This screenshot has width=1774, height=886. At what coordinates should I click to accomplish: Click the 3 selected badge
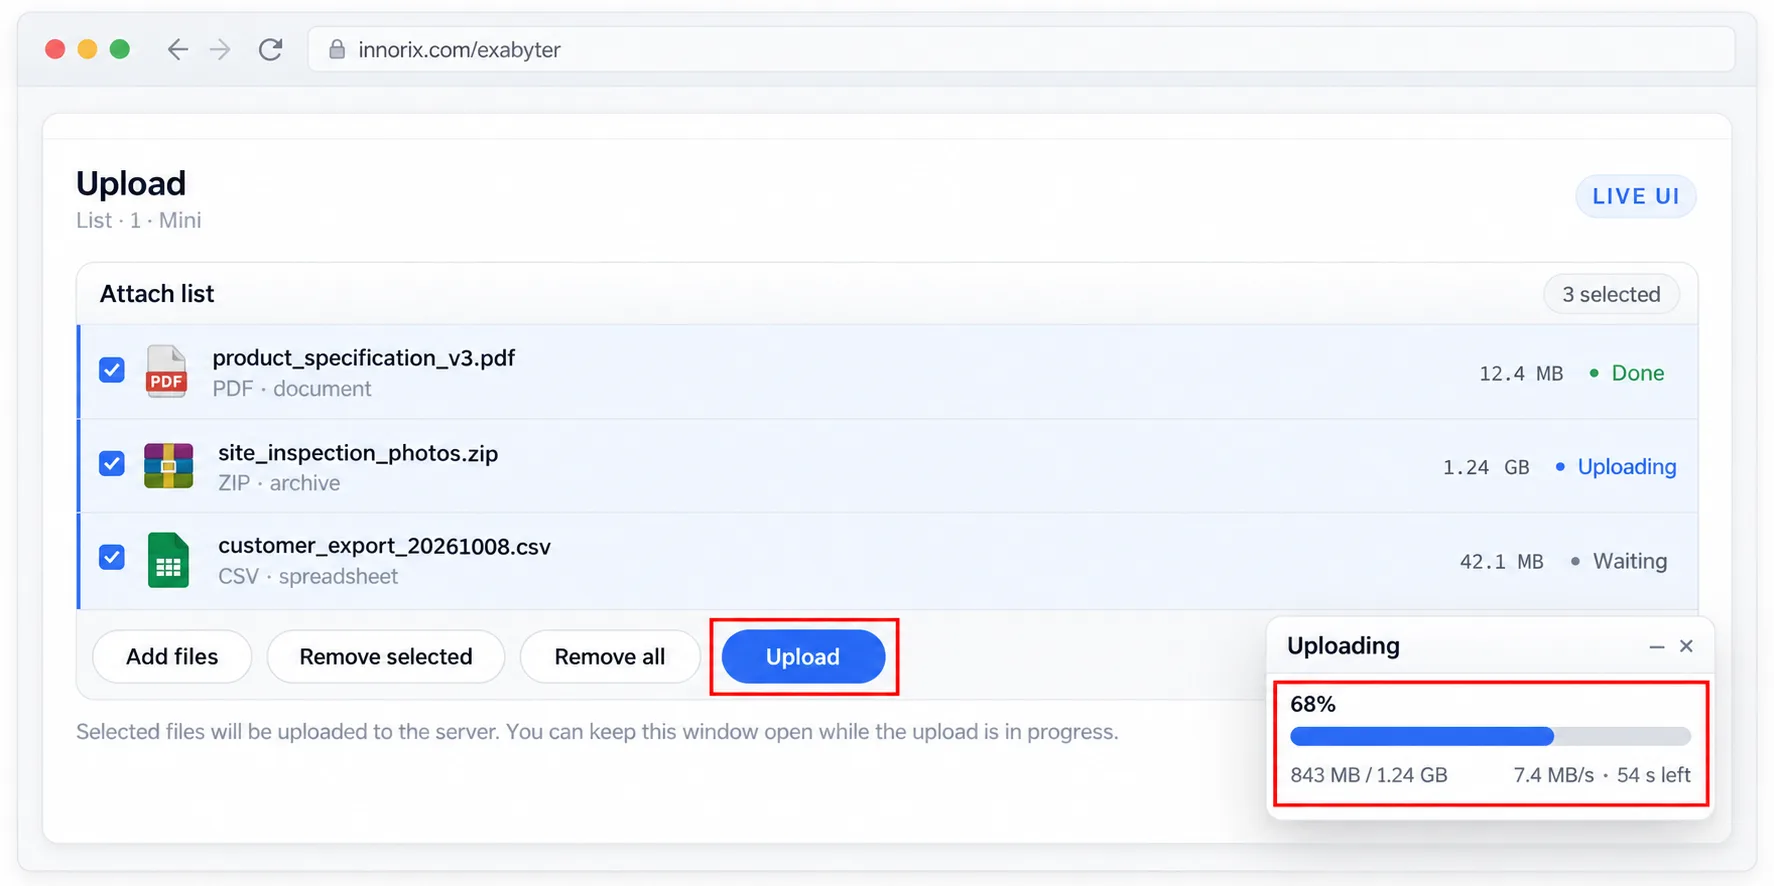click(1611, 294)
